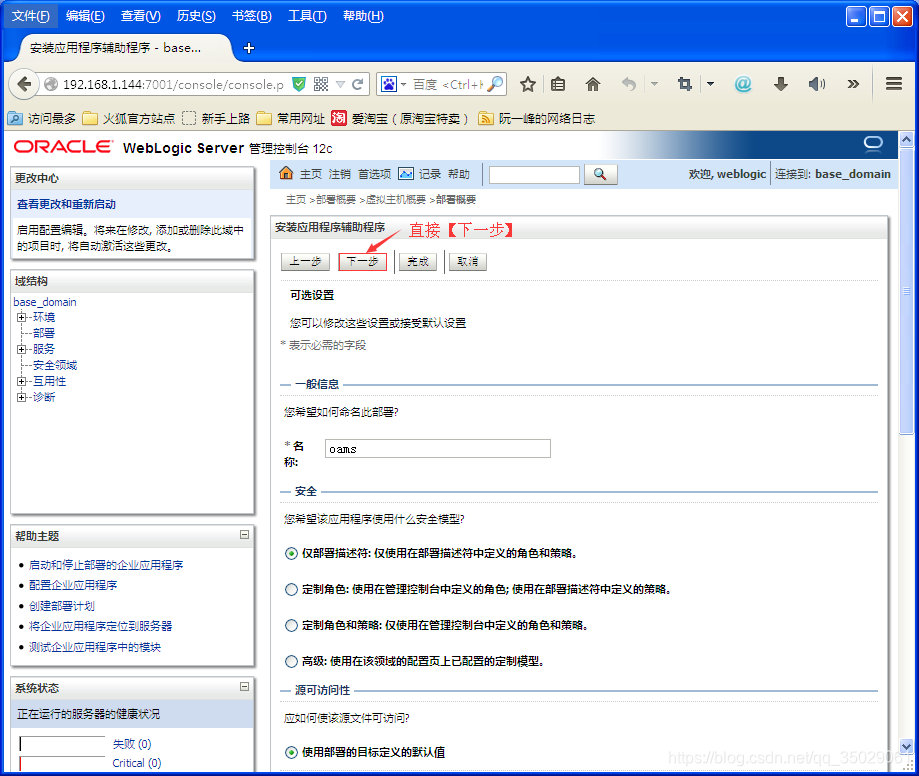Collapse the 系统状态 panel
This screenshot has width=919, height=776.
[244, 686]
